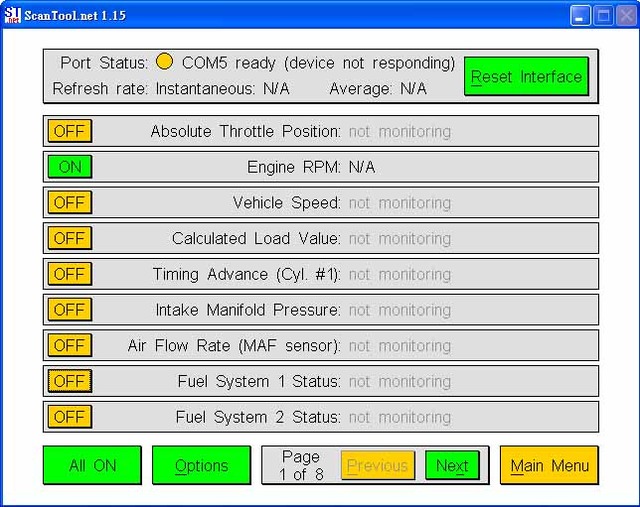This screenshot has height=507, width=640.
Task: Minimize the ScanTool.net window
Action: point(581,15)
